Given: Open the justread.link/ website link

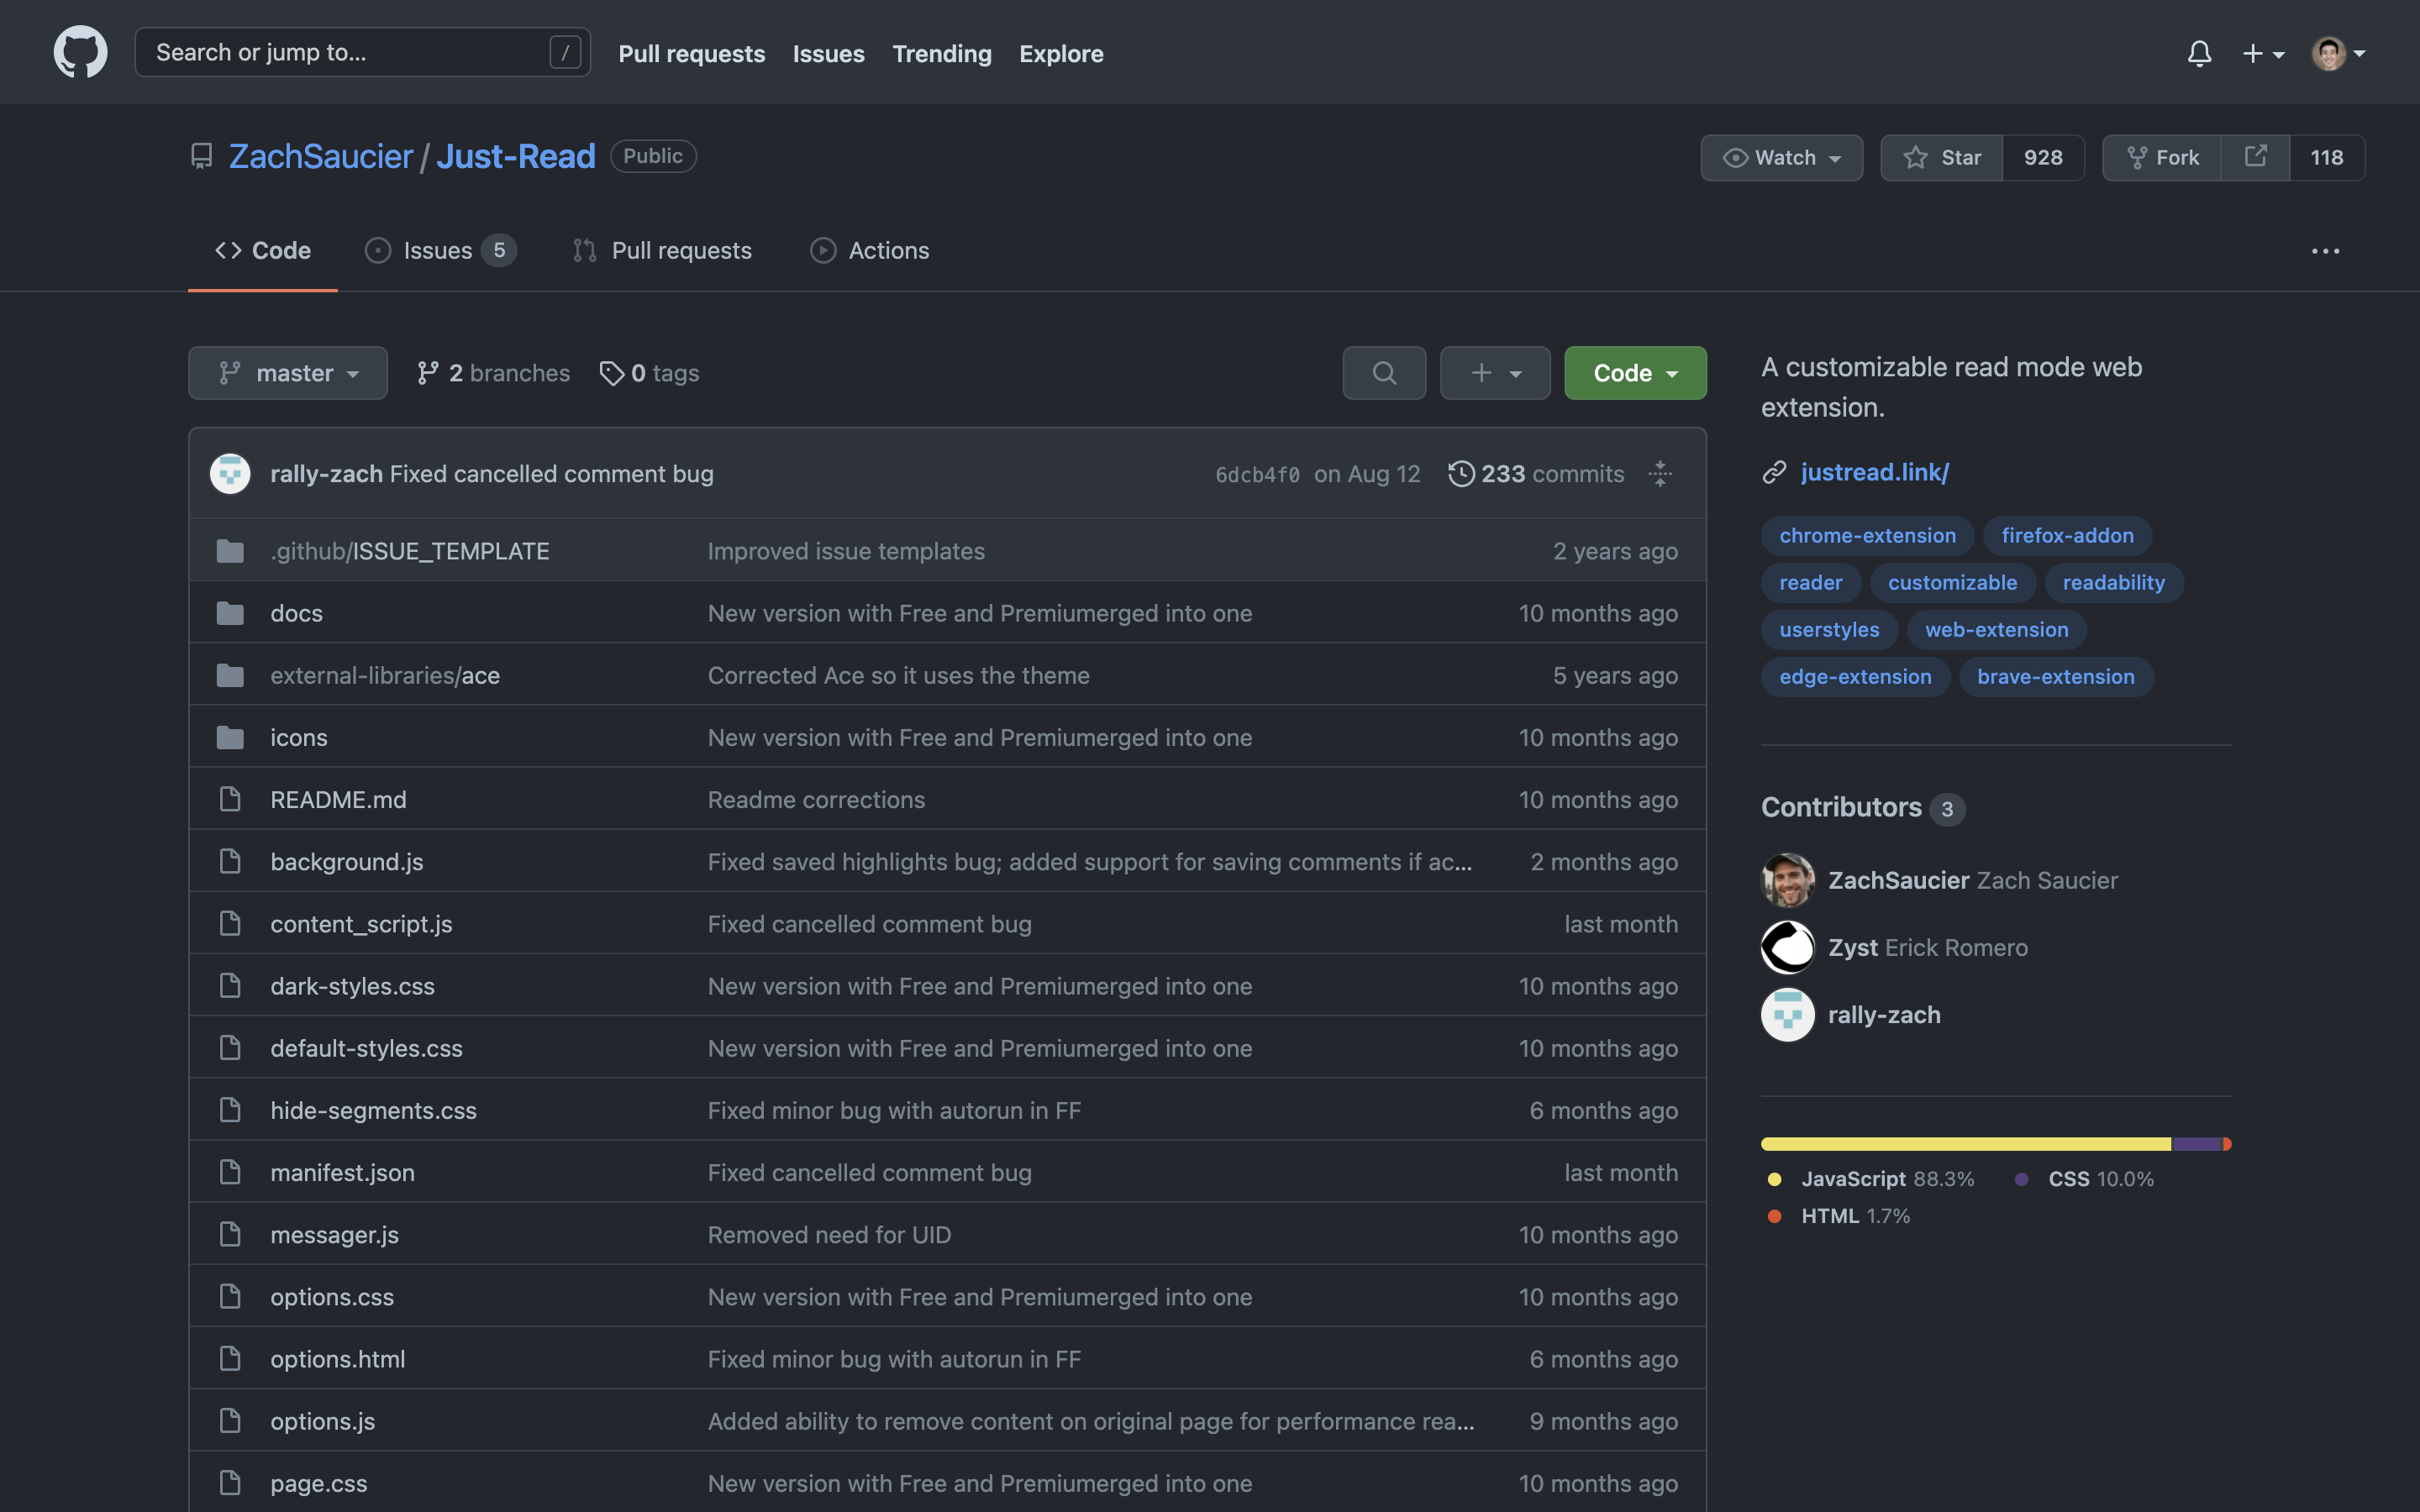Looking at the screenshot, I should coord(1874,472).
